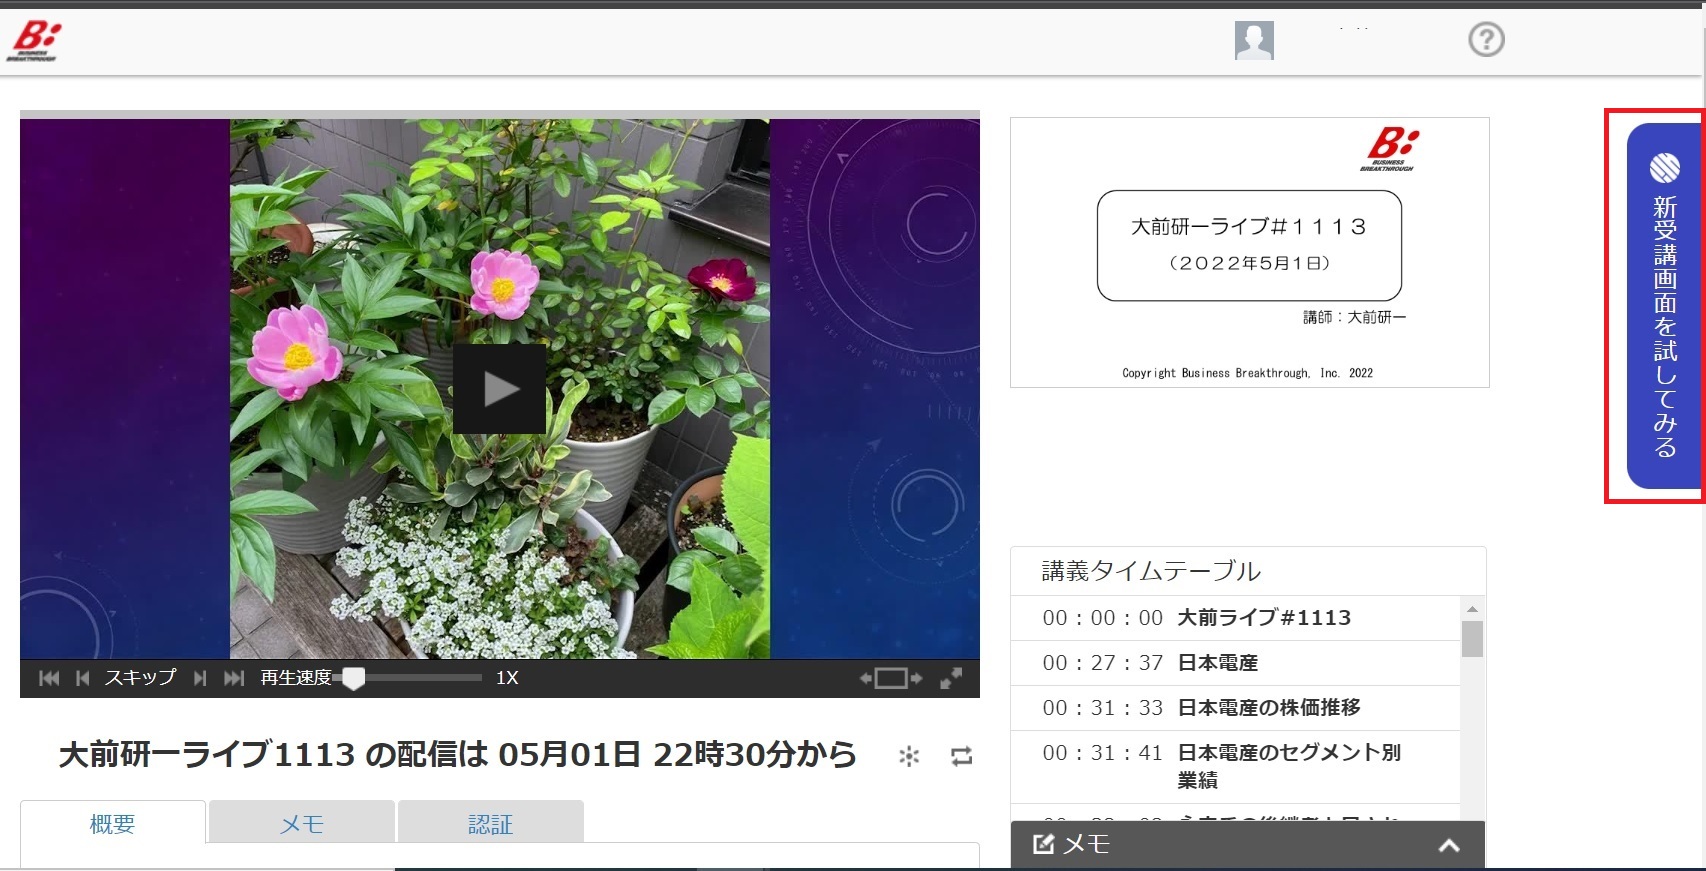Click the timetable scrollbar thumb
The image size is (1706, 871).
(x=1472, y=639)
